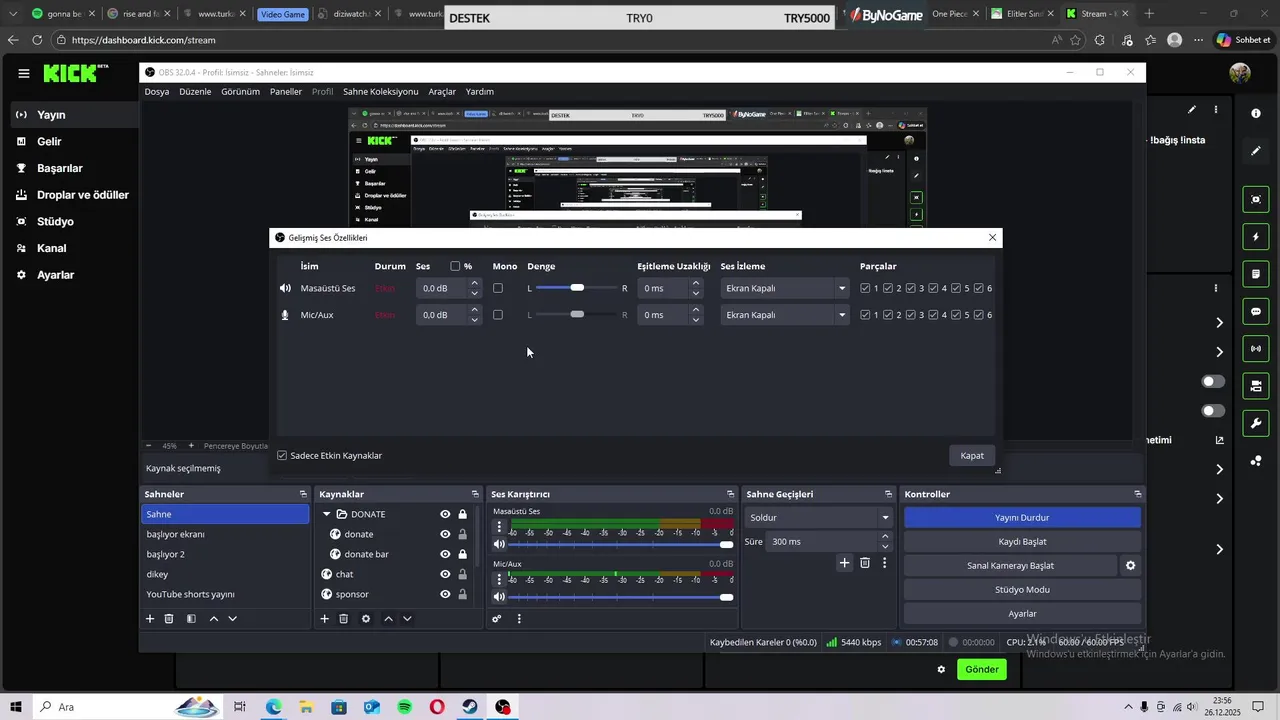Image resolution: width=1280 pixels, height=720 pixels.
Task: Open advanced audio properties gears in Ses Karıştırıcı
Action: click(496, 619)
